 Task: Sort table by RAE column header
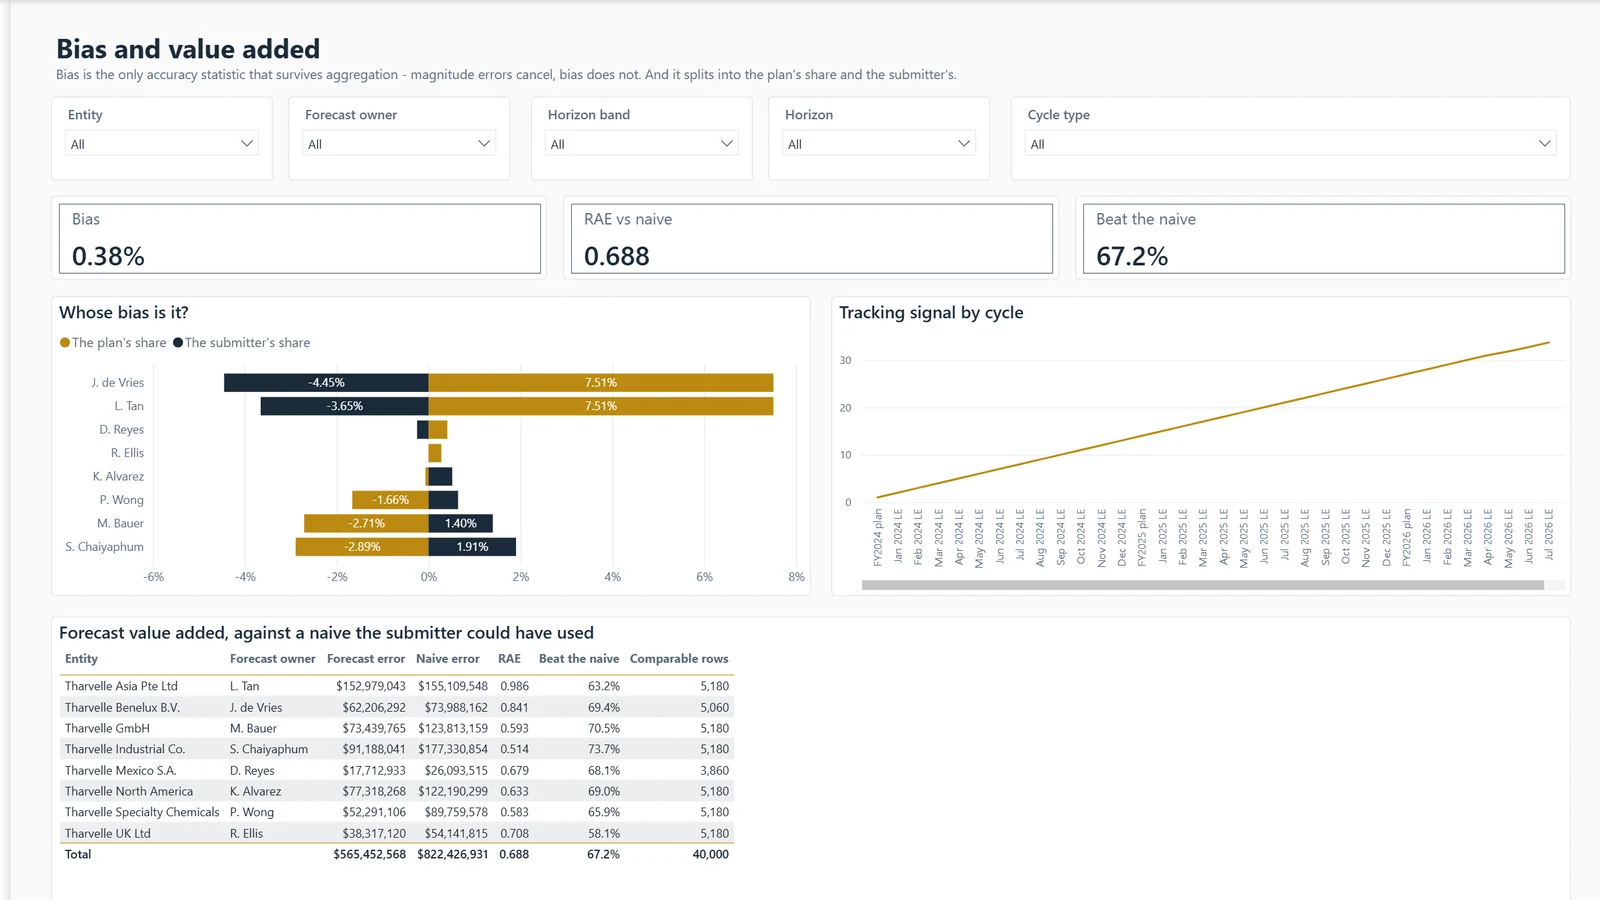510,659
